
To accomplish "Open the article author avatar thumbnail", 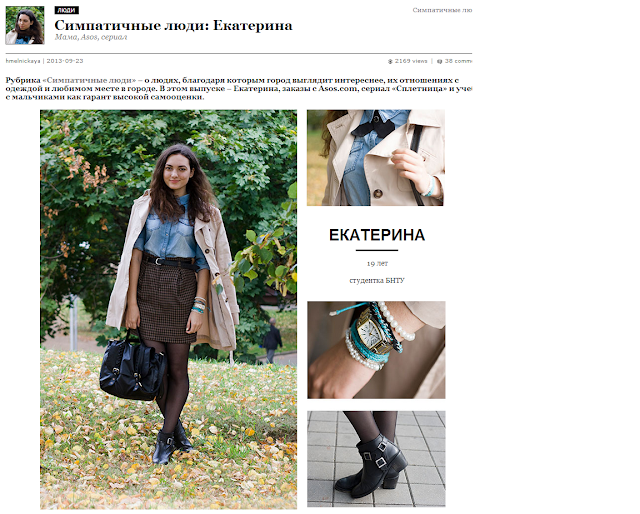I will pyautogui.click(x=25, y=25).
